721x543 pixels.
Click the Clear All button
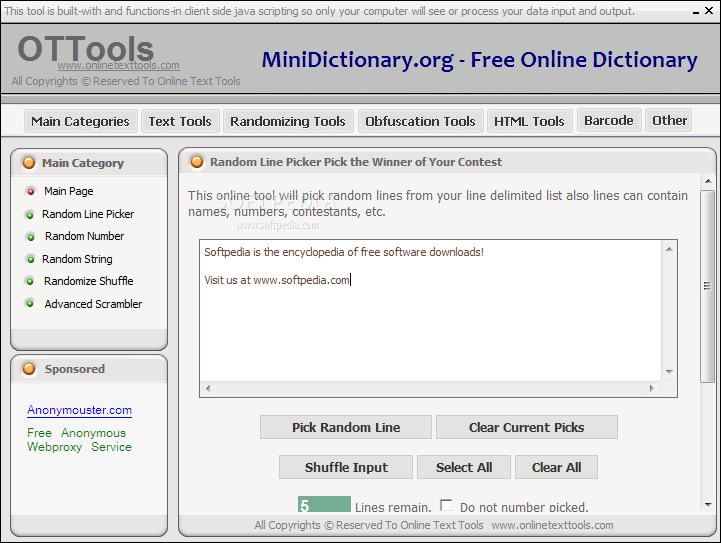coord(556,467)
